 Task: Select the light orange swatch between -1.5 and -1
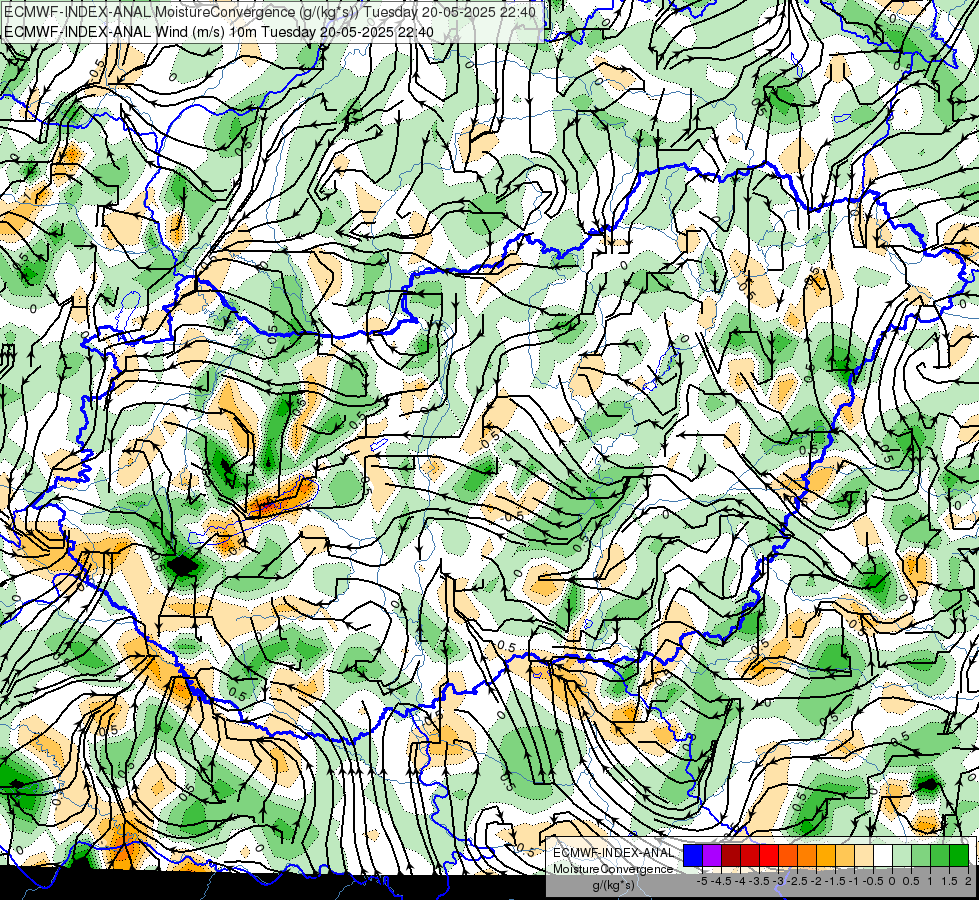point(845,856)
